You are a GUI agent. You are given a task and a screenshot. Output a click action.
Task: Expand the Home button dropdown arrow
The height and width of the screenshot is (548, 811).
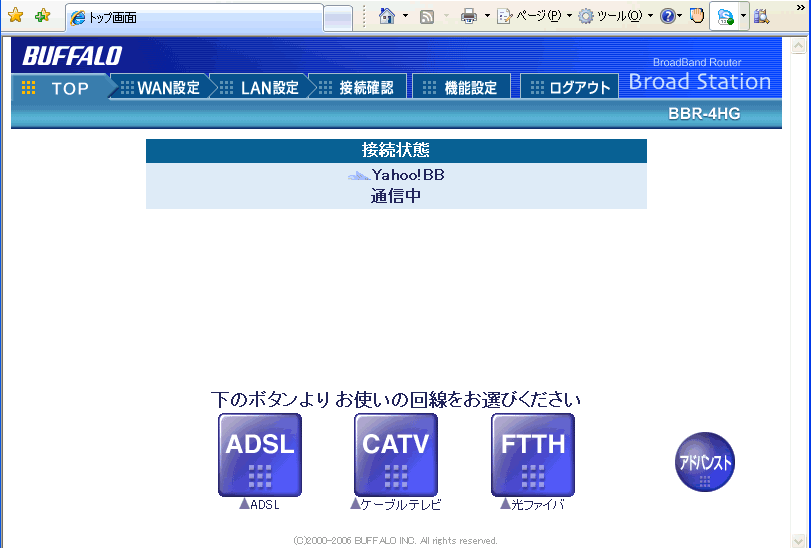(406, 16)
